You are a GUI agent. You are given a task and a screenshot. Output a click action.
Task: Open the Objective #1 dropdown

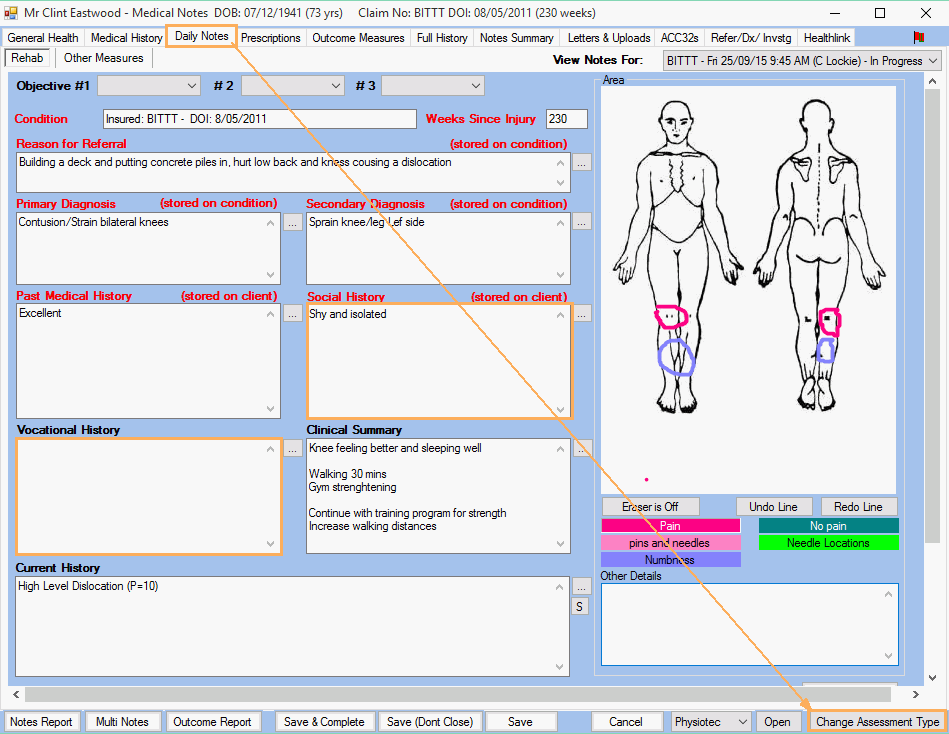[x=149, y=86]
